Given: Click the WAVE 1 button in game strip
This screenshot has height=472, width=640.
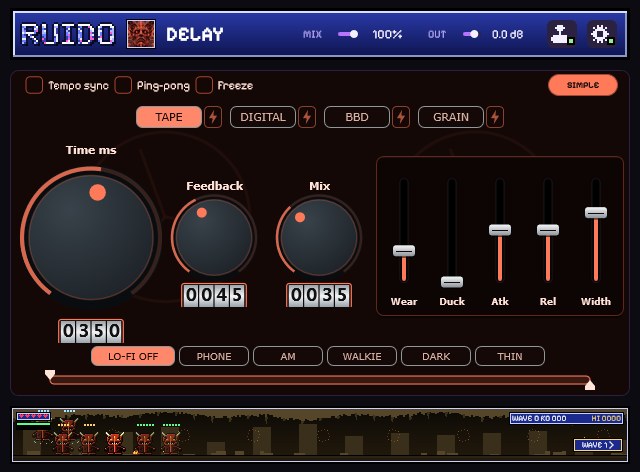Looking at the screenshot, I should [x=598, y=445].
